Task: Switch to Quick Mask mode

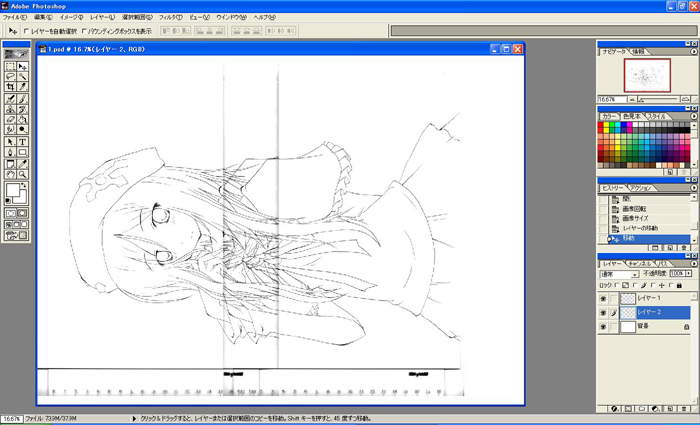Action: [x=22, y=213]
